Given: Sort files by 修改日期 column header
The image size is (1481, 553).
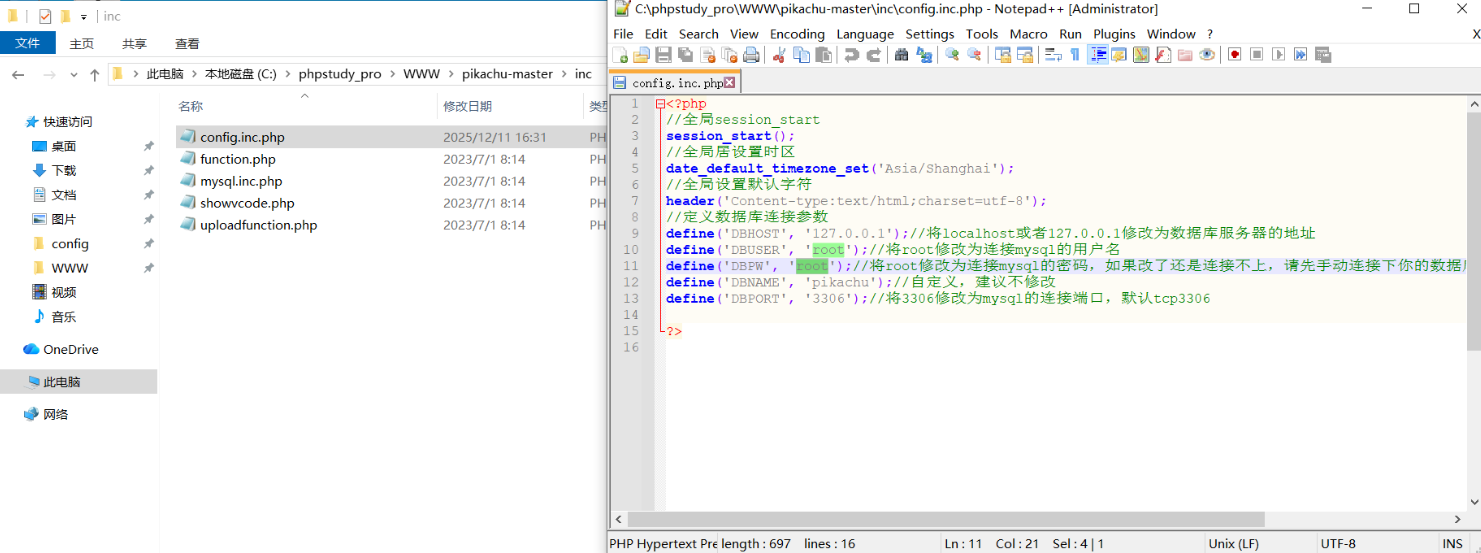Looking at the screenshot, I should click(x=467, y=106).
